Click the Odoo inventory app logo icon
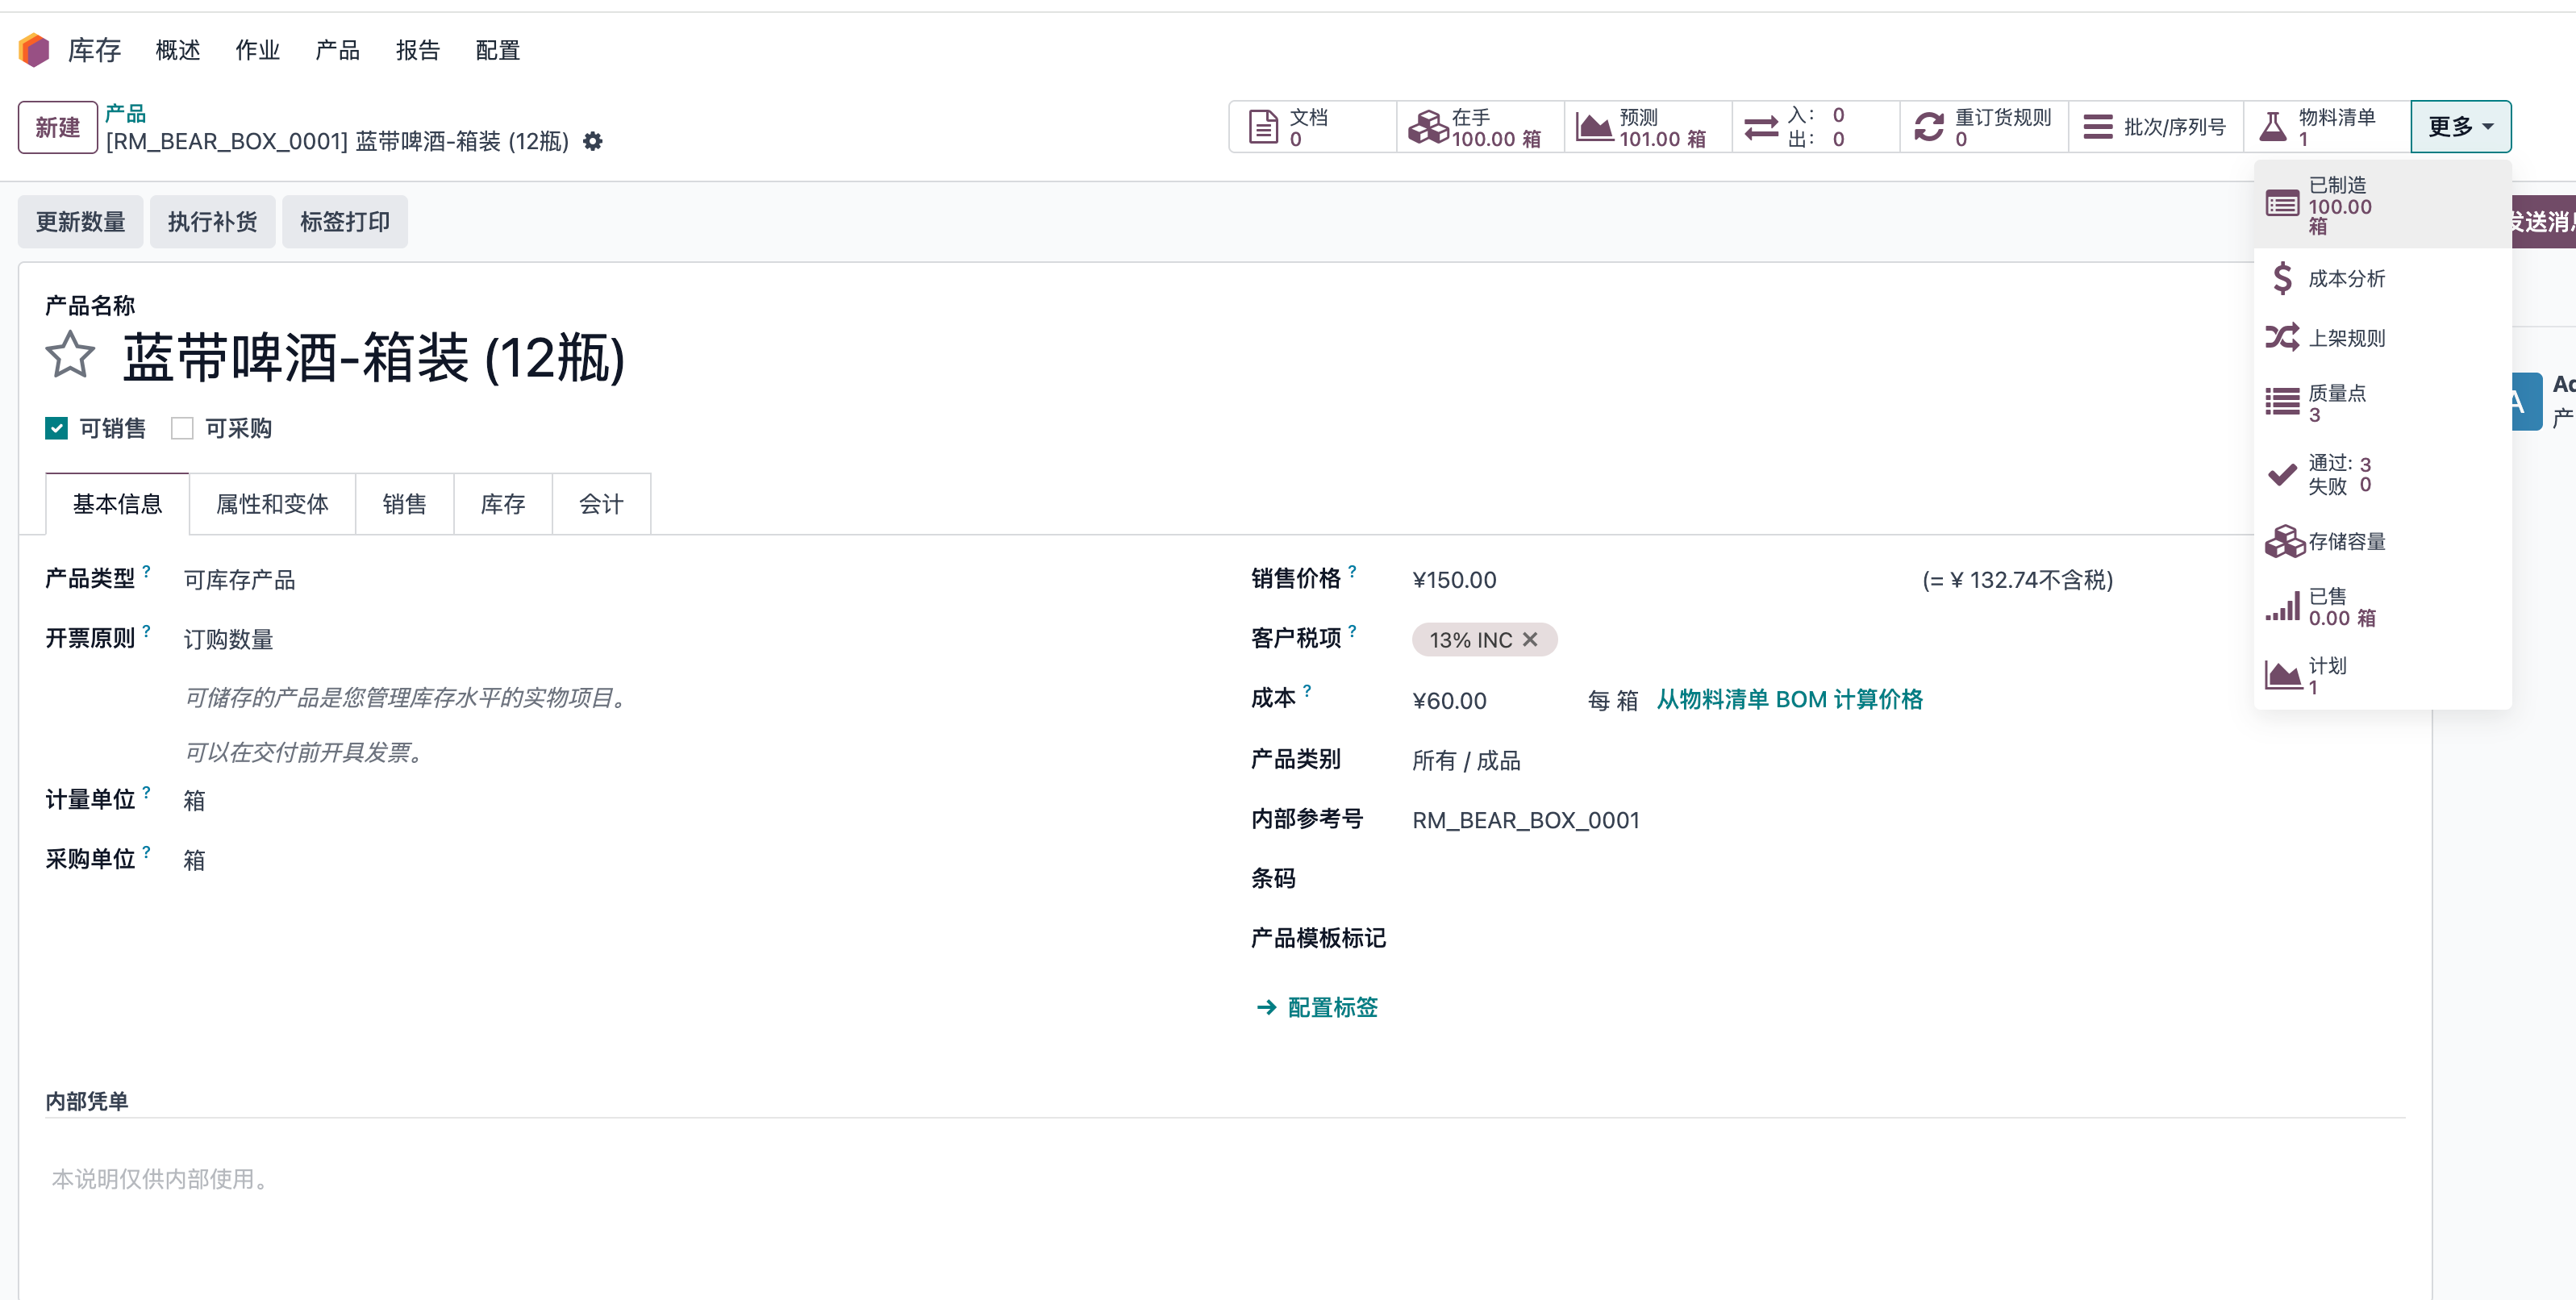The image size is (2576, 1300). [x=34, y=50]
